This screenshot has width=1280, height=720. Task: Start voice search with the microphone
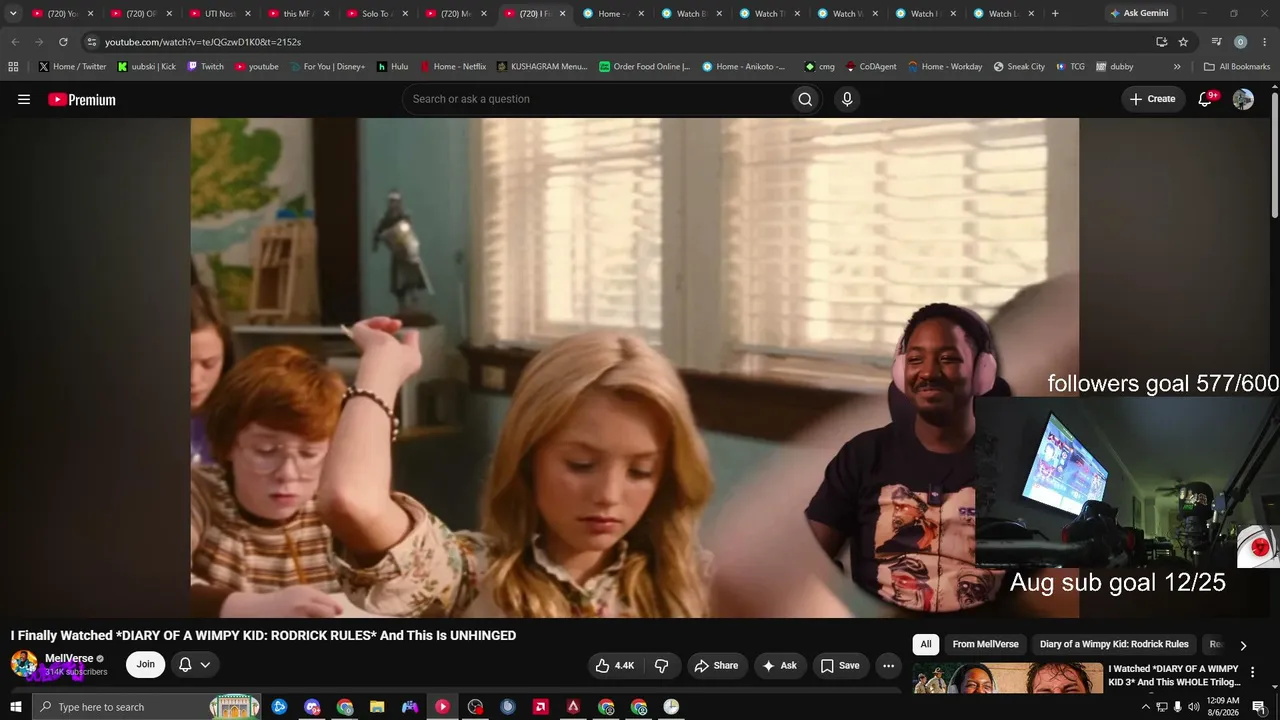[847, 99]
